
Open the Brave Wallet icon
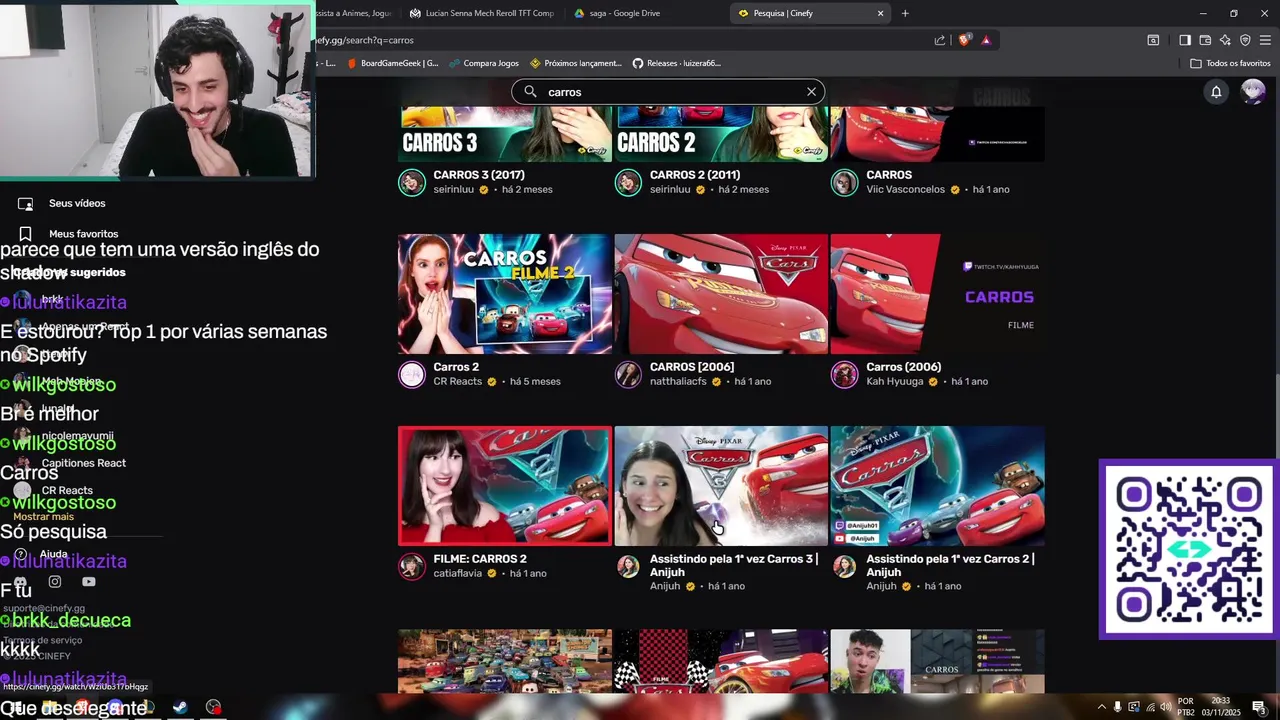1205,40
